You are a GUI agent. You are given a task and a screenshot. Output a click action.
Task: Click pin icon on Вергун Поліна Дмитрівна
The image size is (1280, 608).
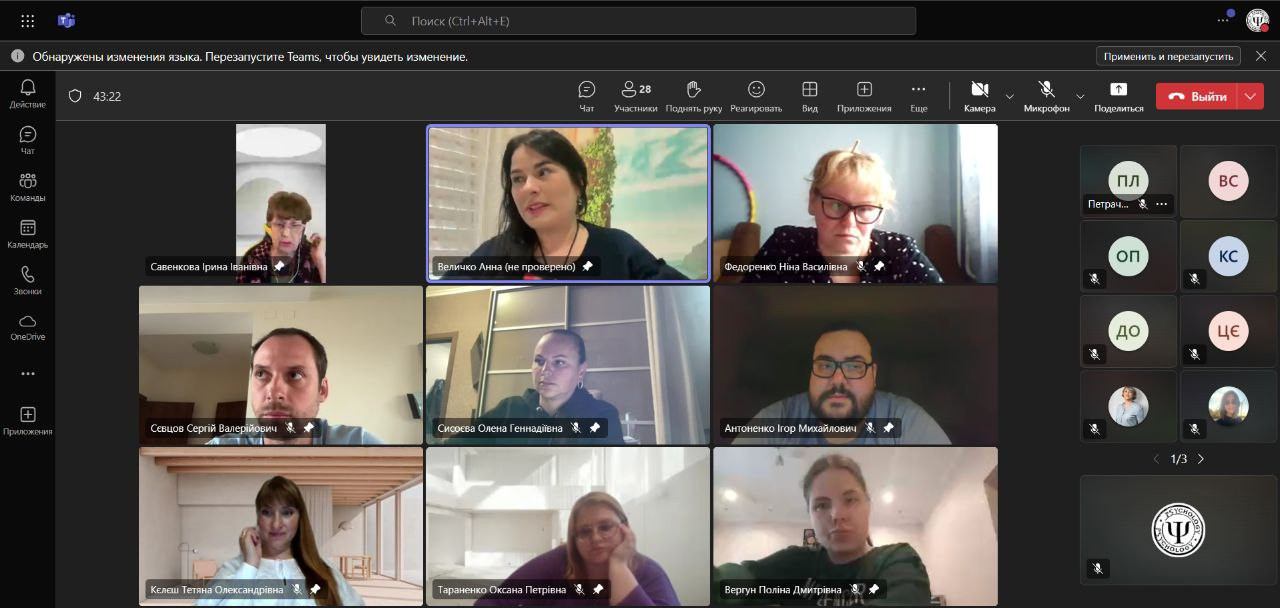click(x=874, y=590)
